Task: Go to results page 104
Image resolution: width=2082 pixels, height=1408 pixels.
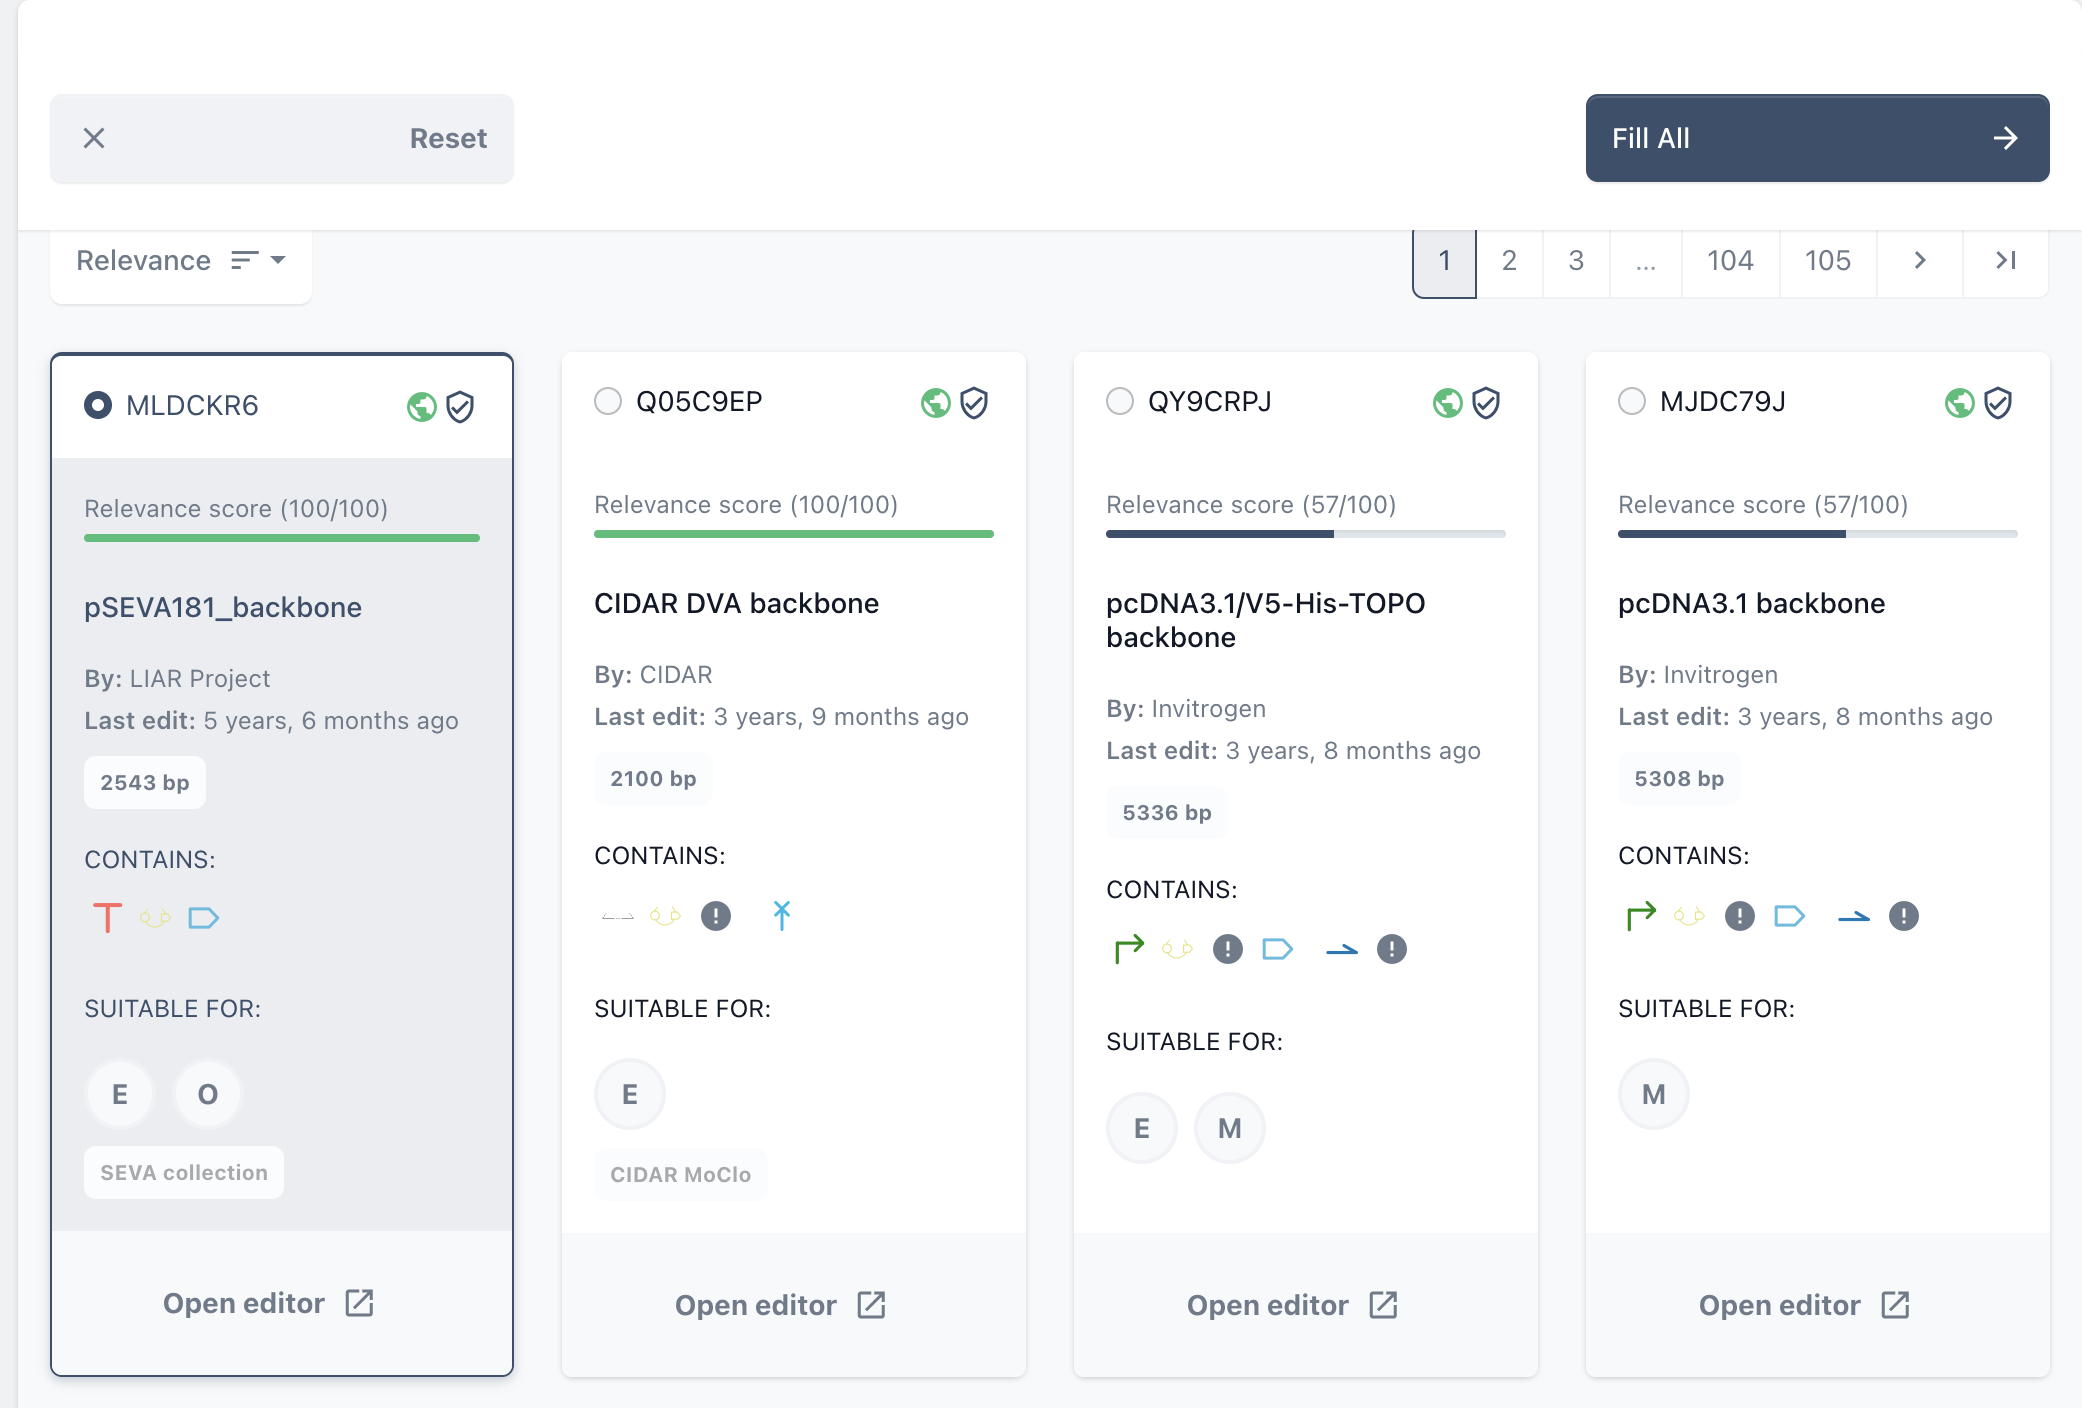Action: point(1730,262)
